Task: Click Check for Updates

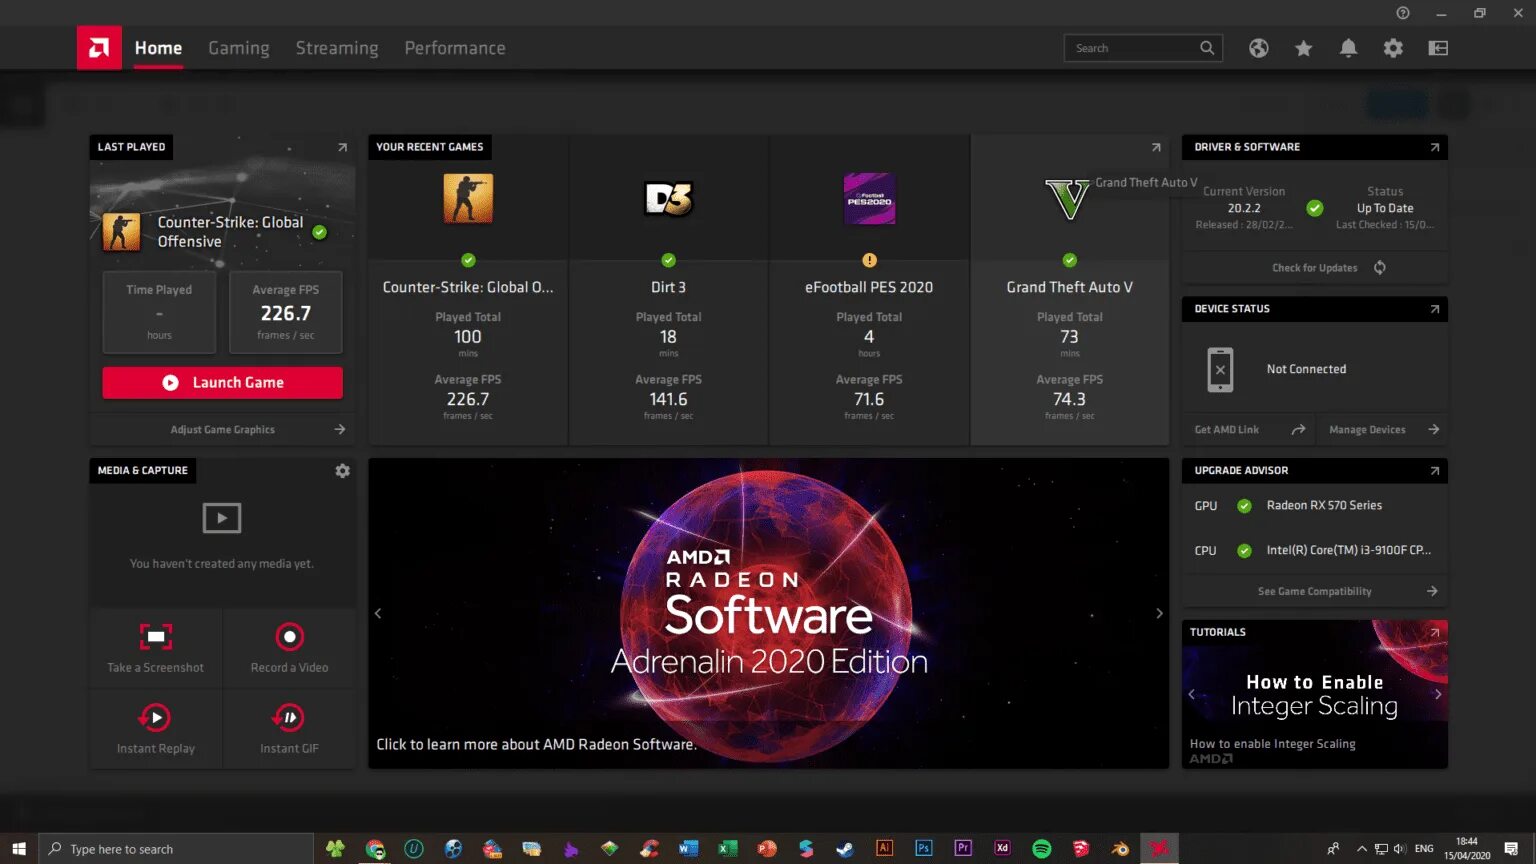Action: 1315,268
